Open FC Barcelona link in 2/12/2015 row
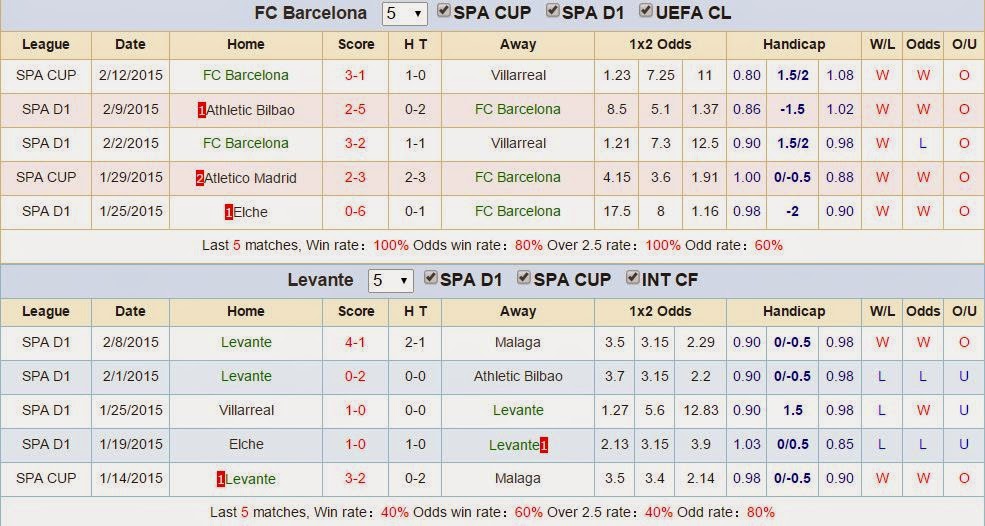 click(x=246, y=75)
